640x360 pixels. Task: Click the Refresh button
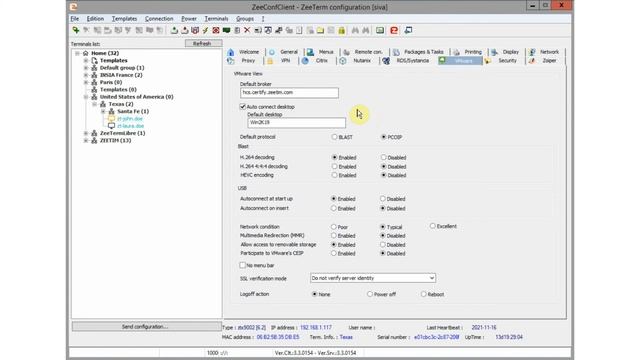pyautogui.click(x=203, y=43)
